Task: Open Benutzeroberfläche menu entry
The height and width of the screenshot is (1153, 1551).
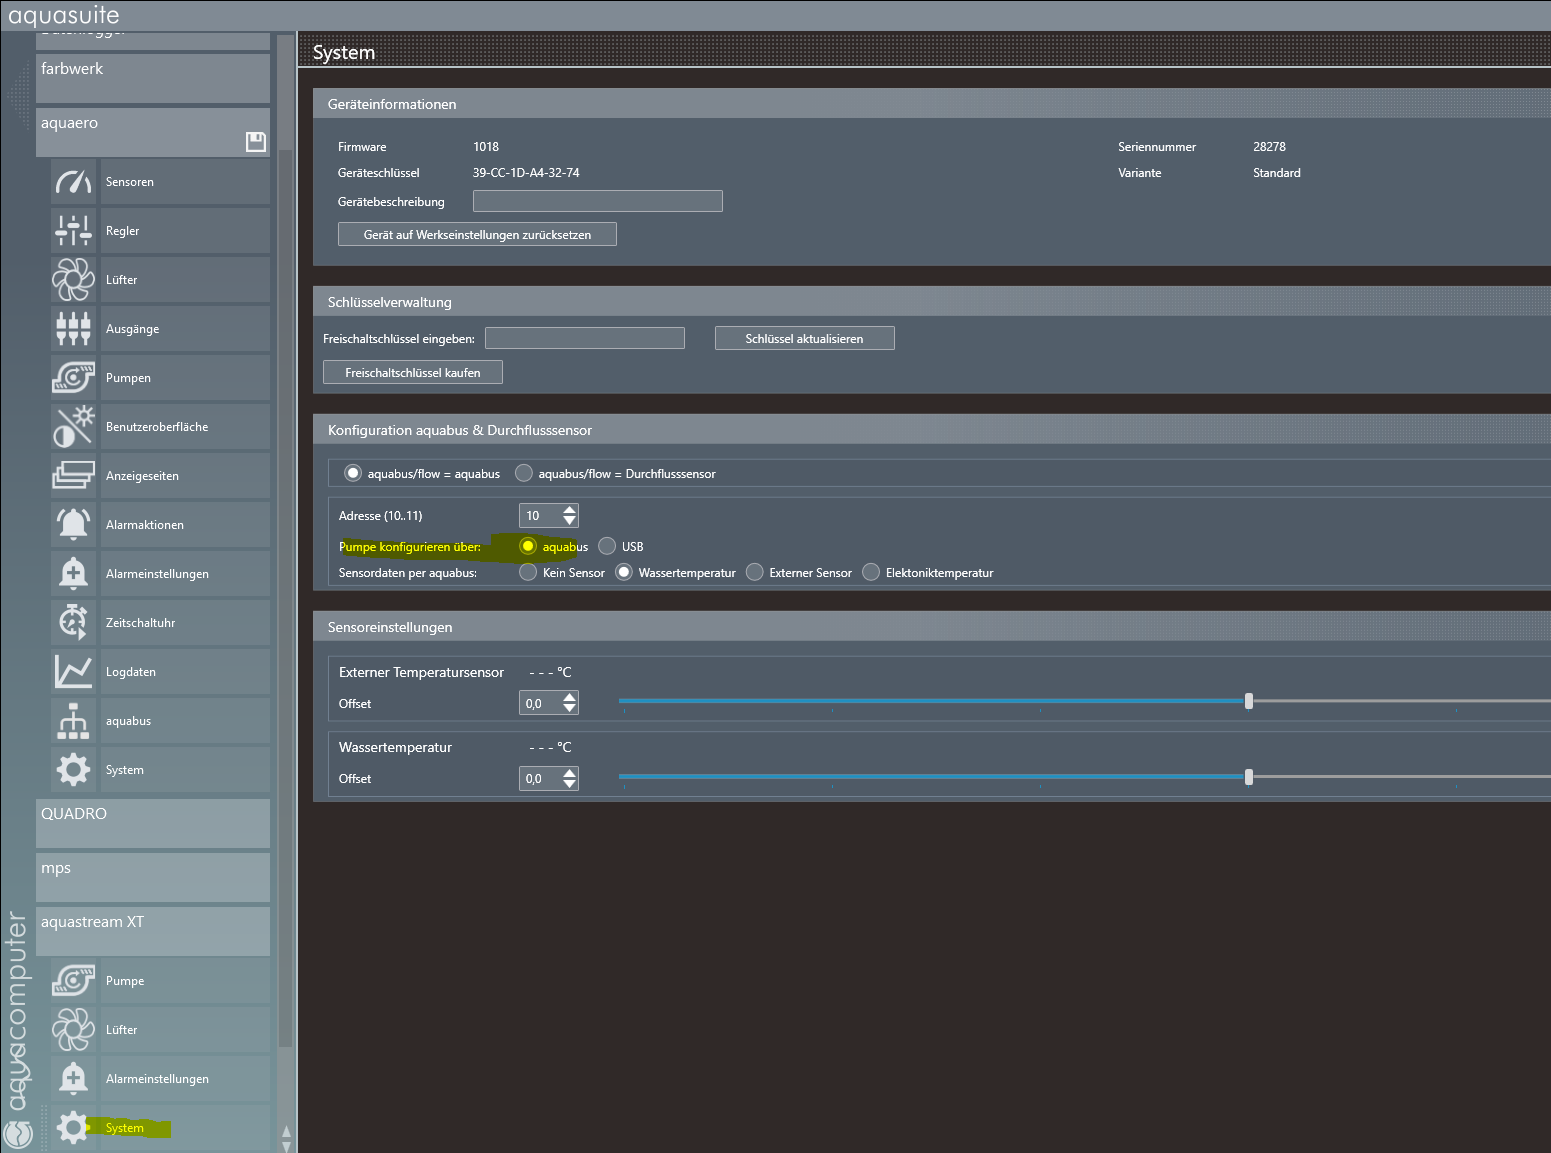Action: coord(157,427)
